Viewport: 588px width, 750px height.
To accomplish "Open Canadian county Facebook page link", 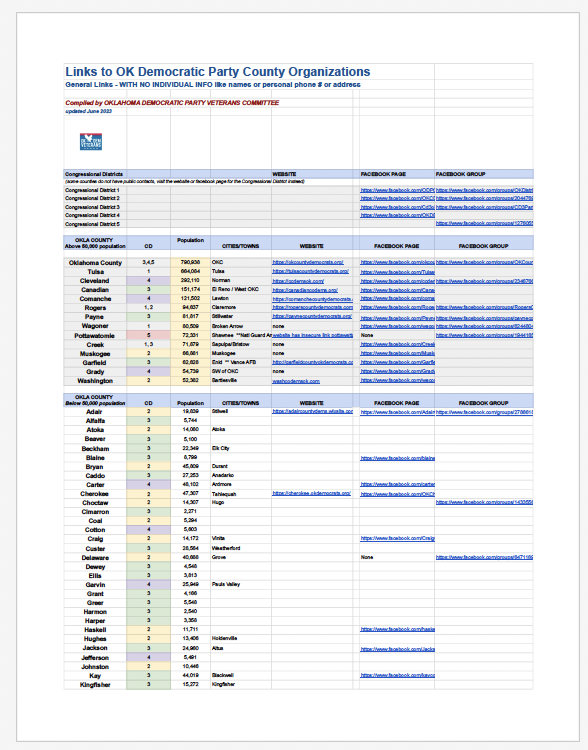I will click(x=397, y=290).
